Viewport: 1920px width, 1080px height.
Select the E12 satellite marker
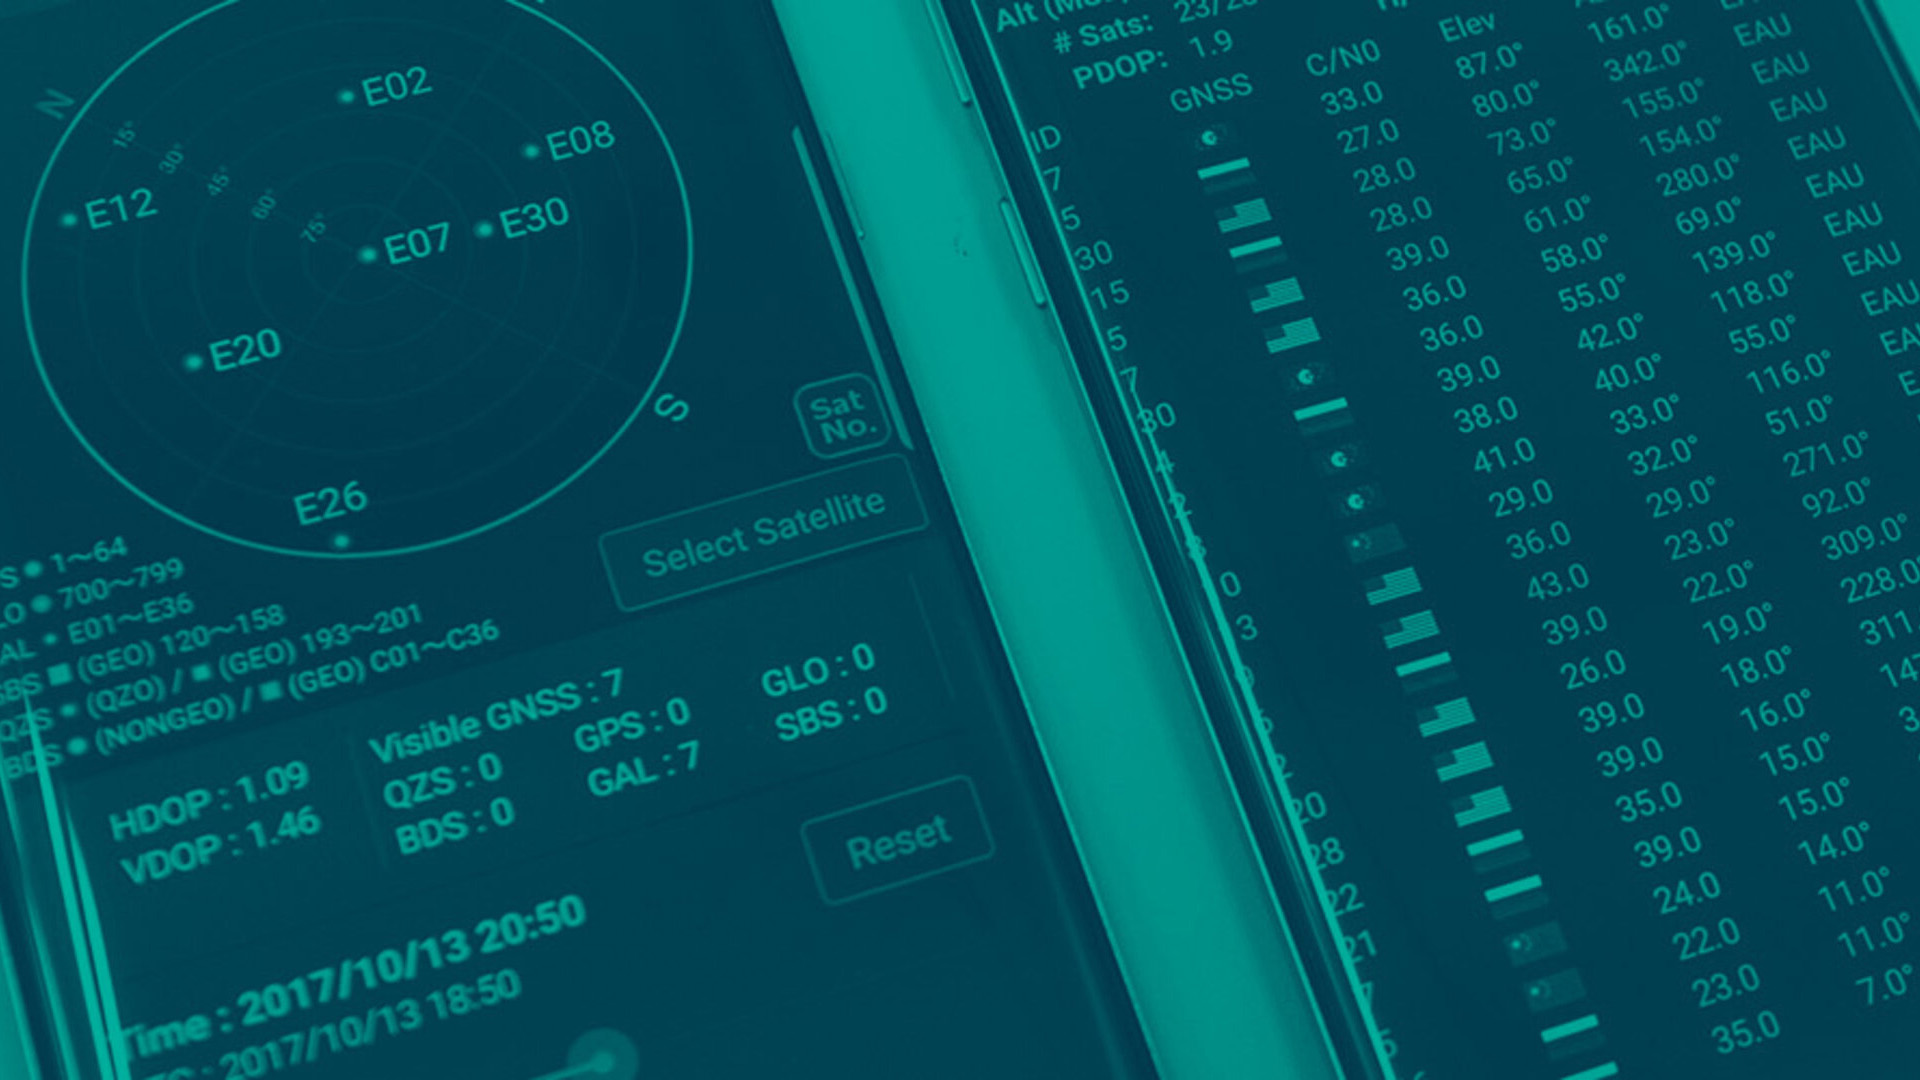click(x=70, y=219)
